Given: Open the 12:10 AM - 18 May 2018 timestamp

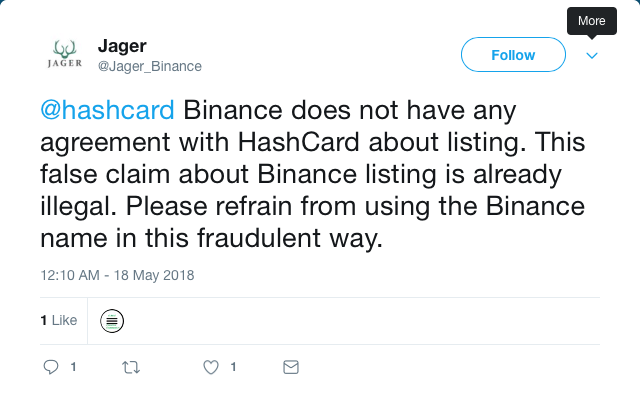Looking at the screenshot, I should point(117,275).
